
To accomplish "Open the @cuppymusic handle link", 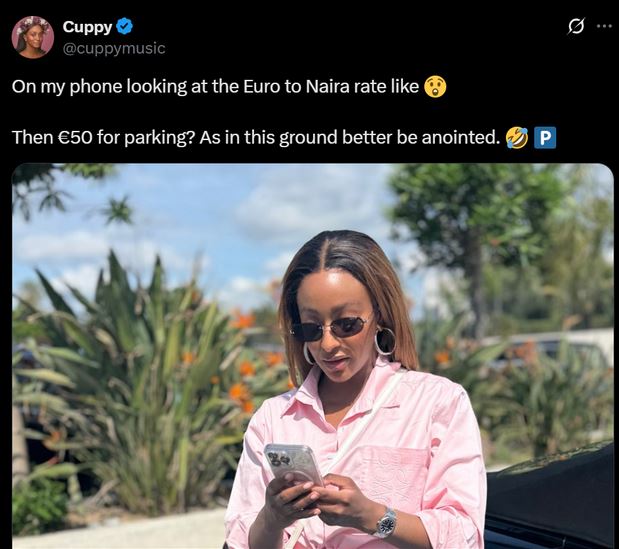I will (x=114, y=48).
